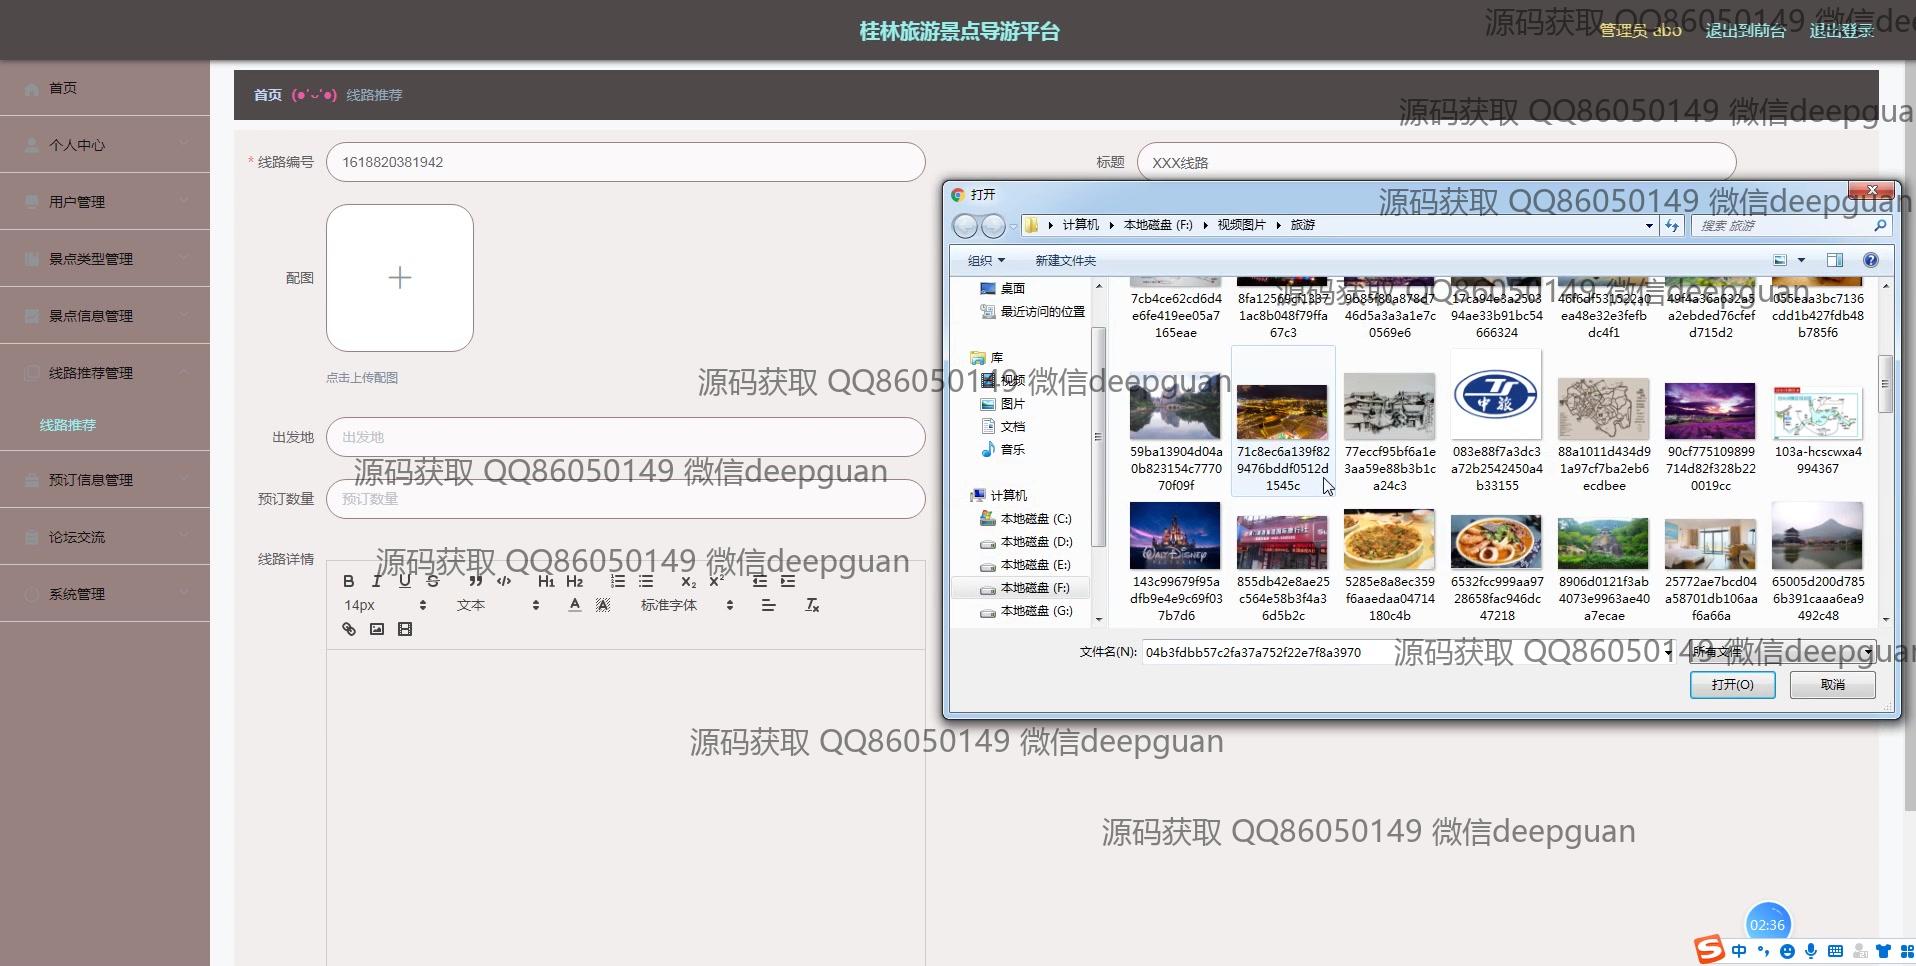The image size is (1916, 966).
Task: Click the insert image icon in editor
Action: click(x=377, y=629)
